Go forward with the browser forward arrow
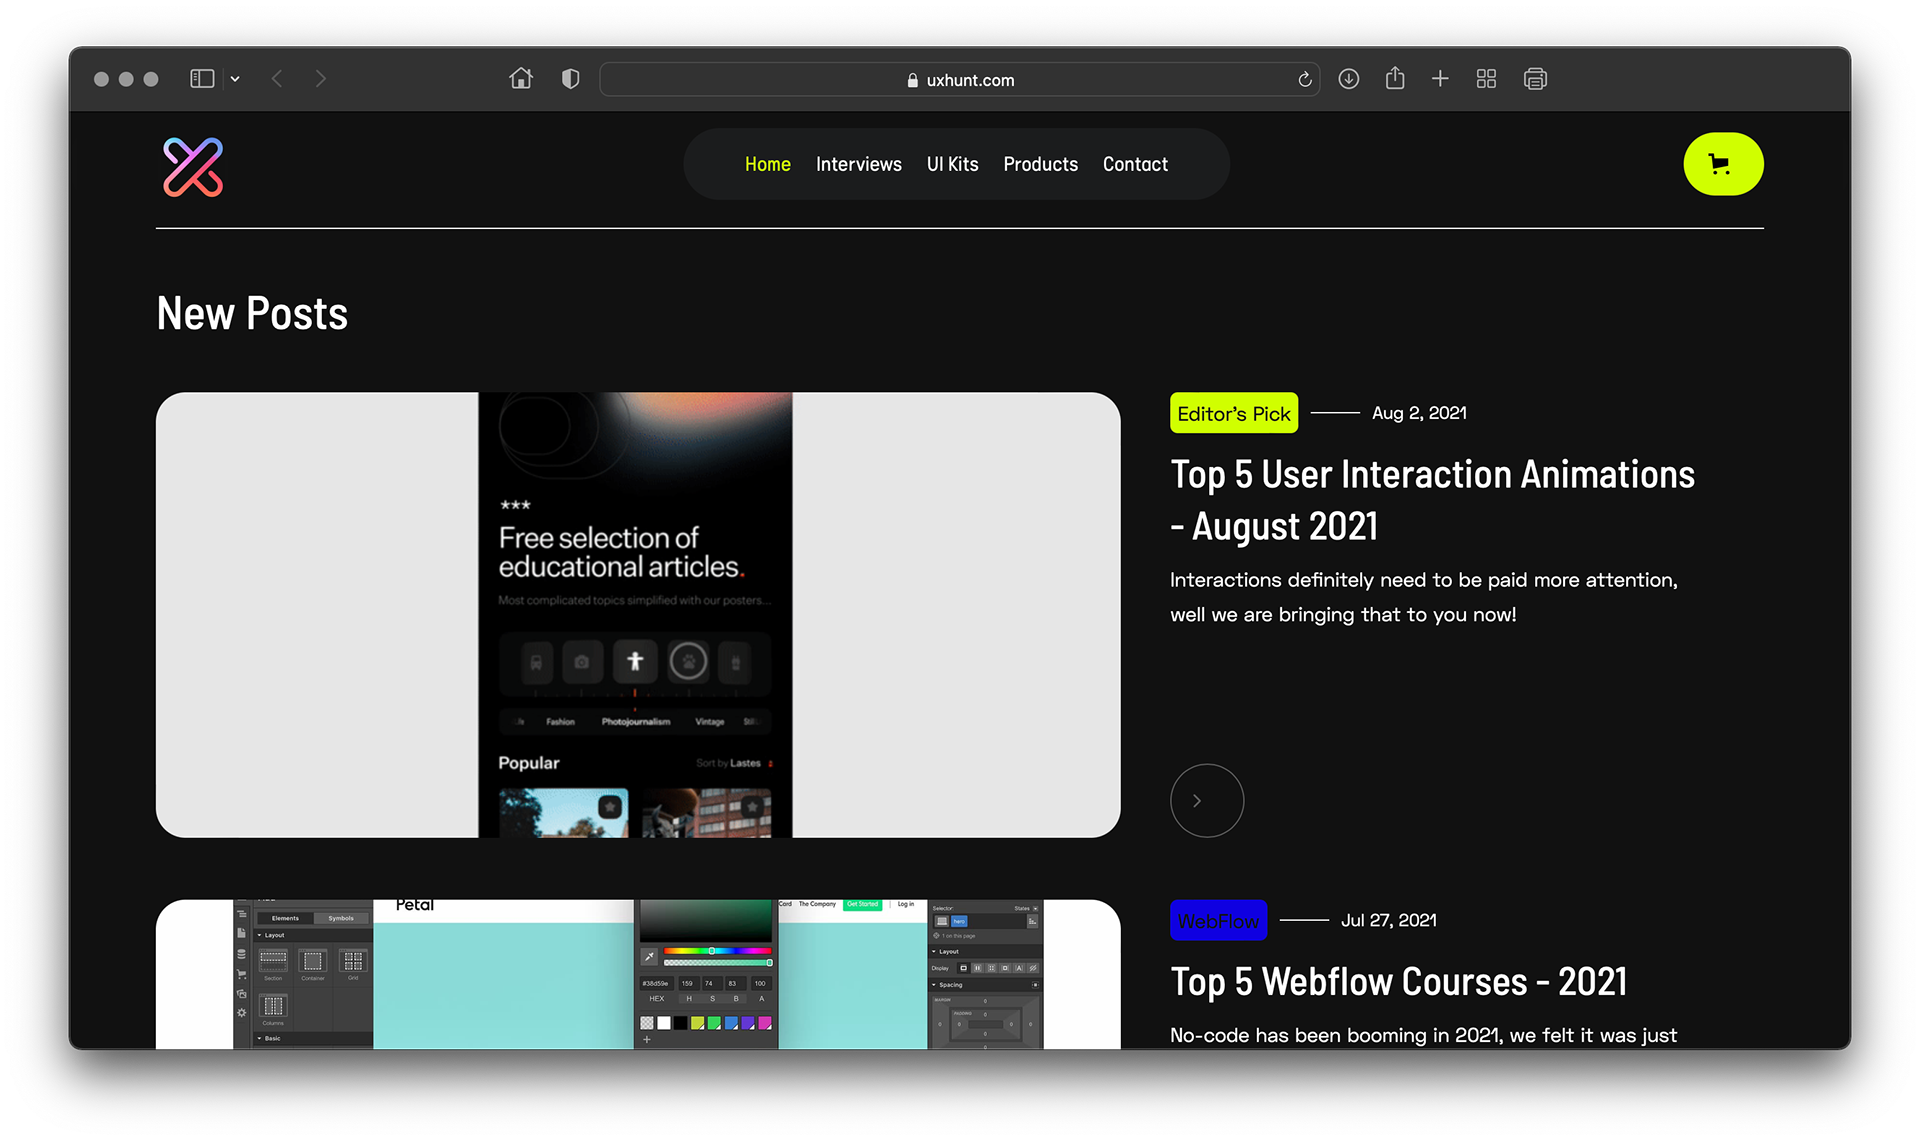 pos(320,79)
